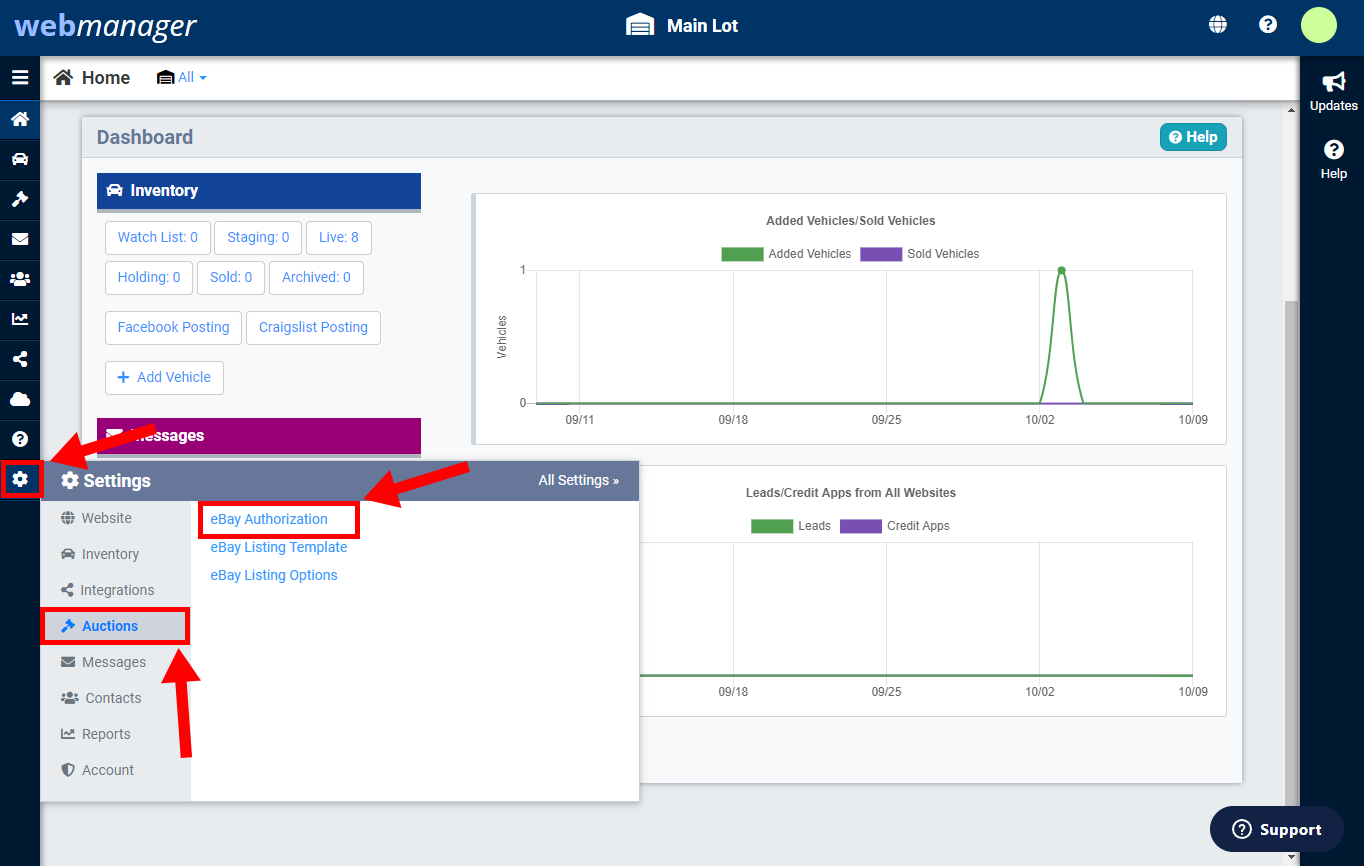Click the cloud icon in the sidebar

20,399
